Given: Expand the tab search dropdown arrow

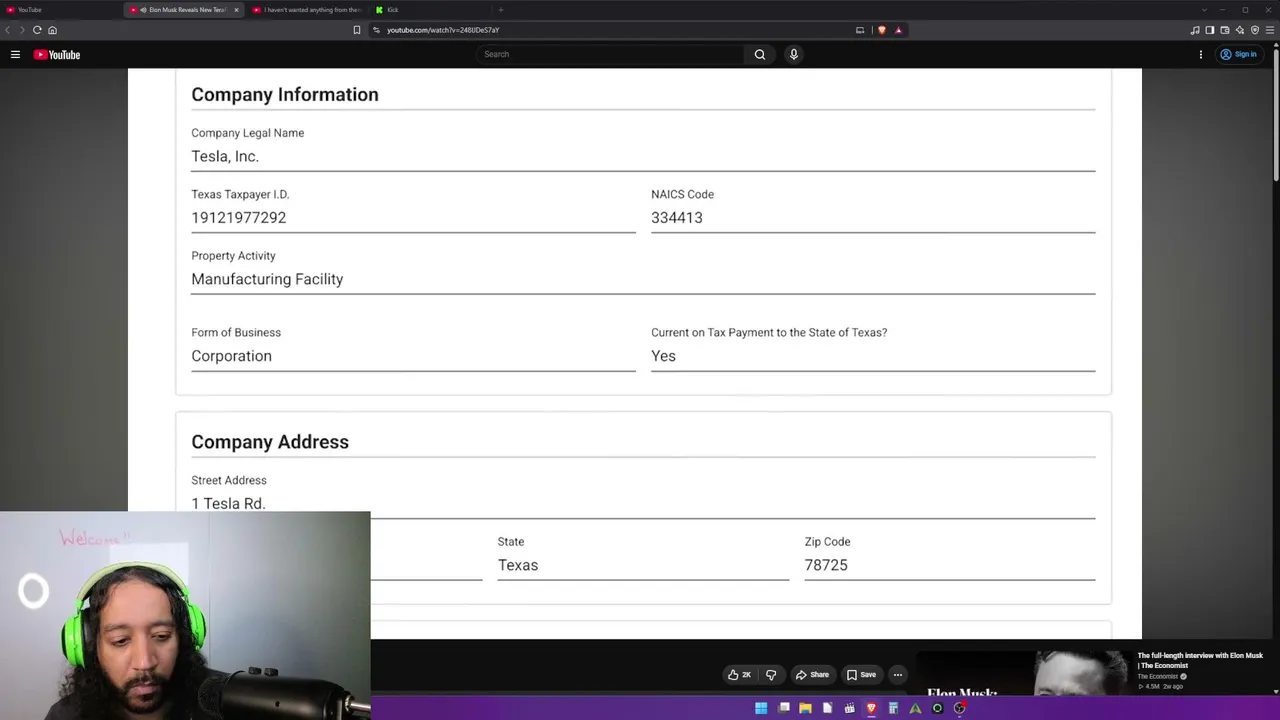Looking at the screenshot, I should (x=1203, y=10).
